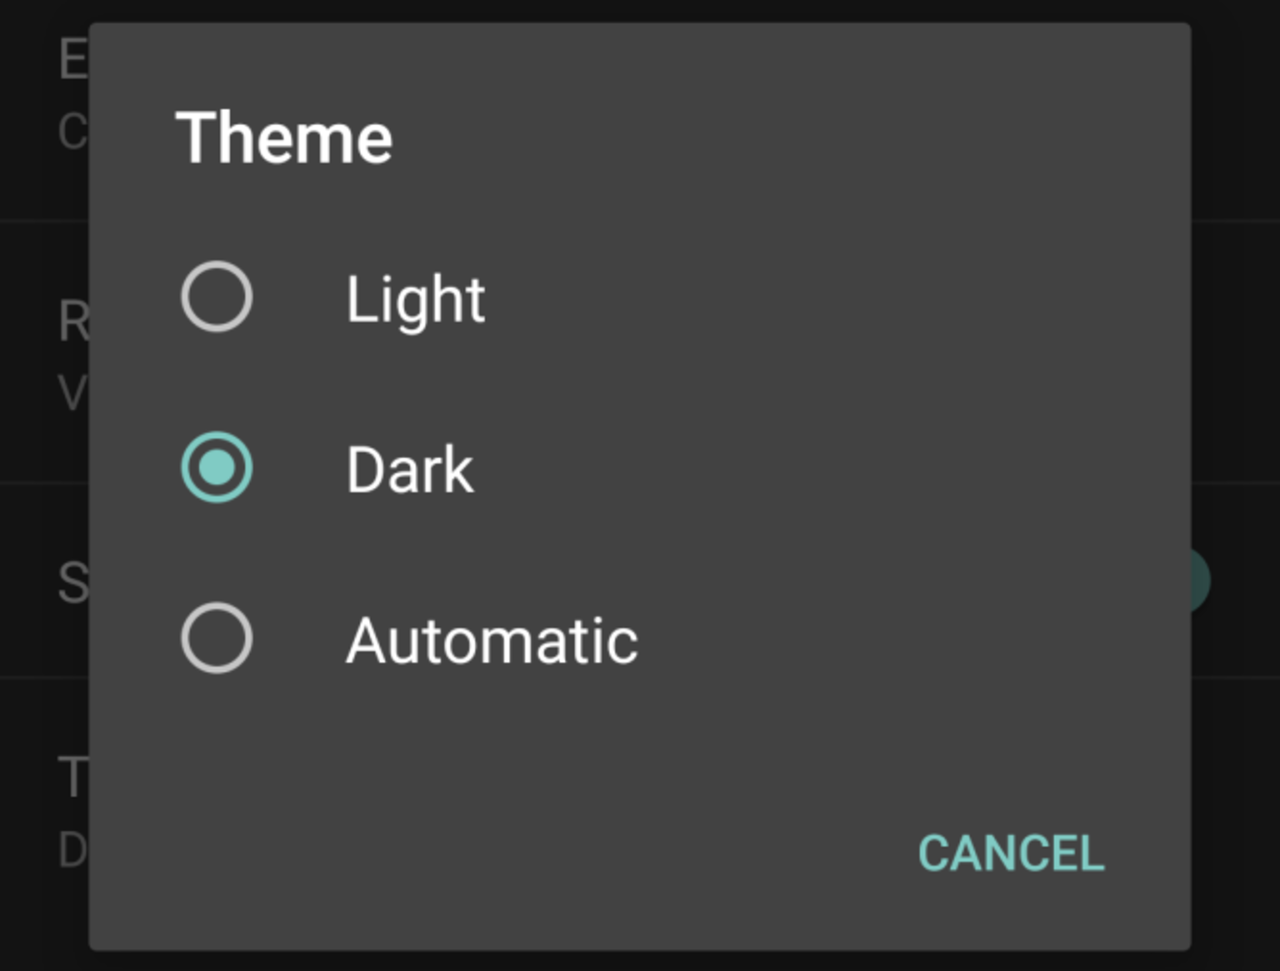Viewport: 1280px width, 971px height.
Task: Click the "Automatic" option label text
Action: click(x=491, y=640)
